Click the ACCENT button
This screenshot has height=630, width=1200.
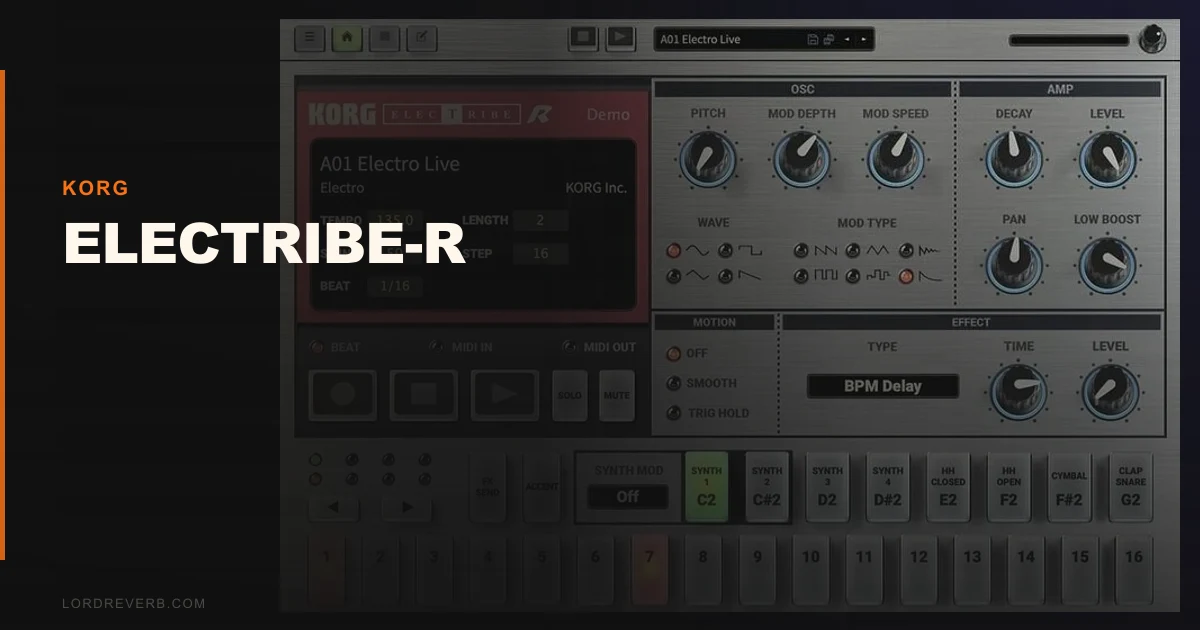pos(542,487)
